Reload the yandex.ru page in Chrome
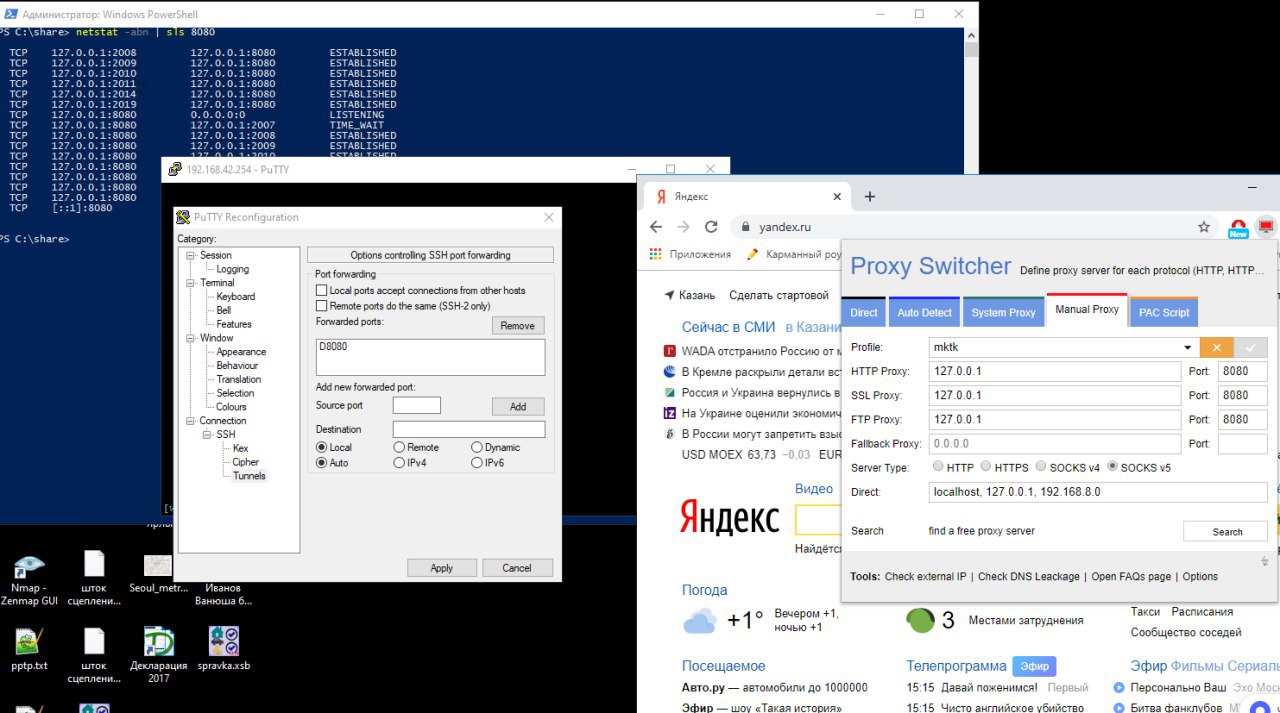 tap(711, 227)
